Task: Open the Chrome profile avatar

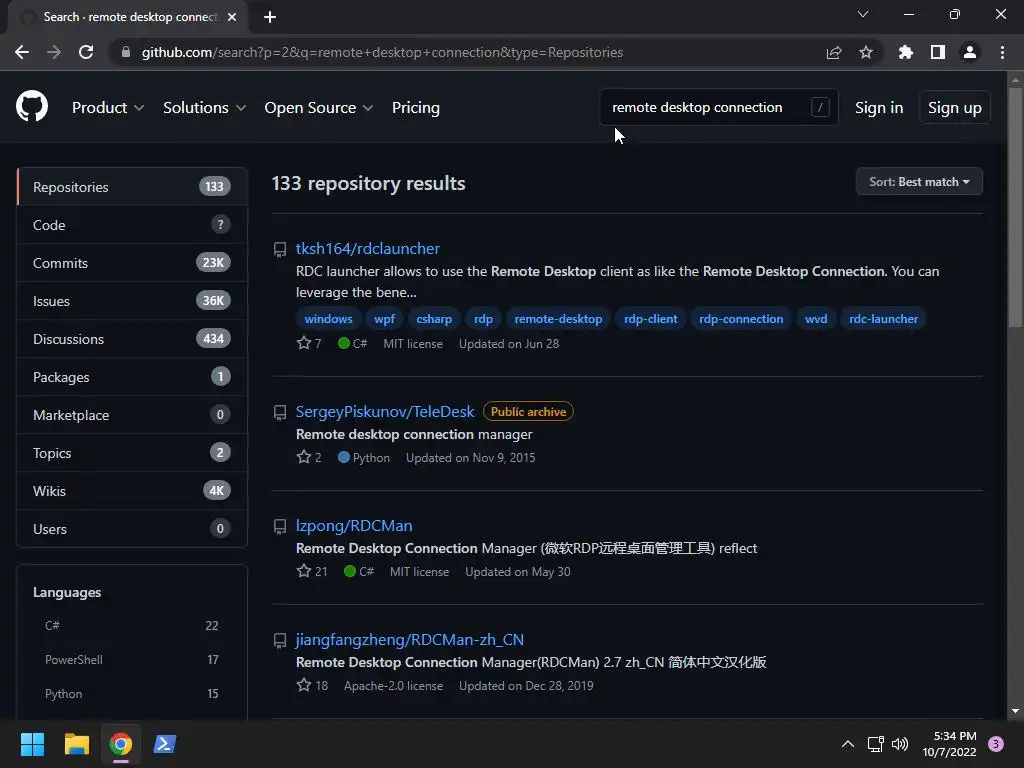Action: [970, 52]
